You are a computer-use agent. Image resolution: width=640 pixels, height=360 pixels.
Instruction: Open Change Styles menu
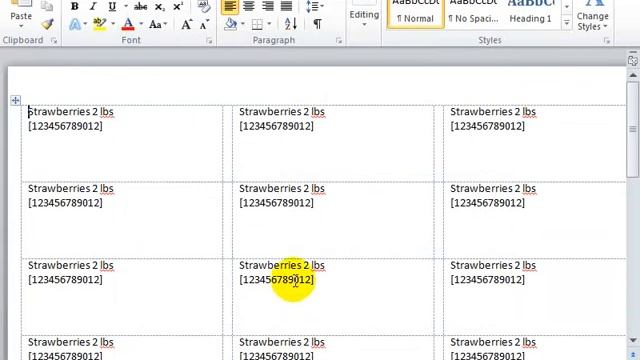click(593, 16)
